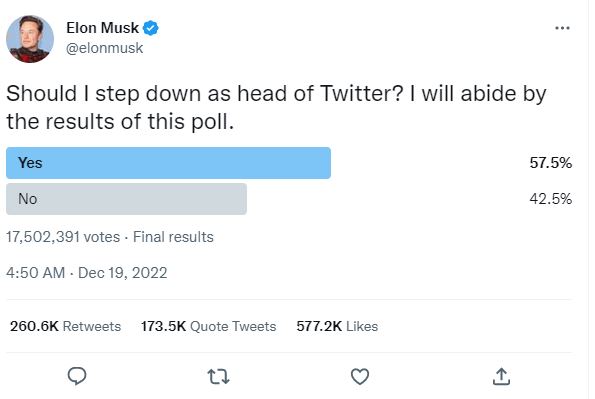View the 260.6K Retweets list
Image resolution: width=595 pixels, height=399 pixels.
click(x=65, y=326)
